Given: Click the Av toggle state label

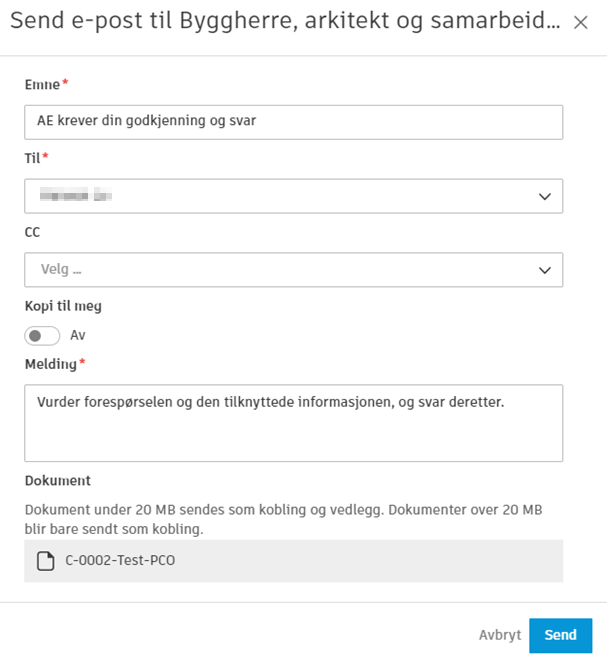Looking at the screenshot, I should coord(78,335).
